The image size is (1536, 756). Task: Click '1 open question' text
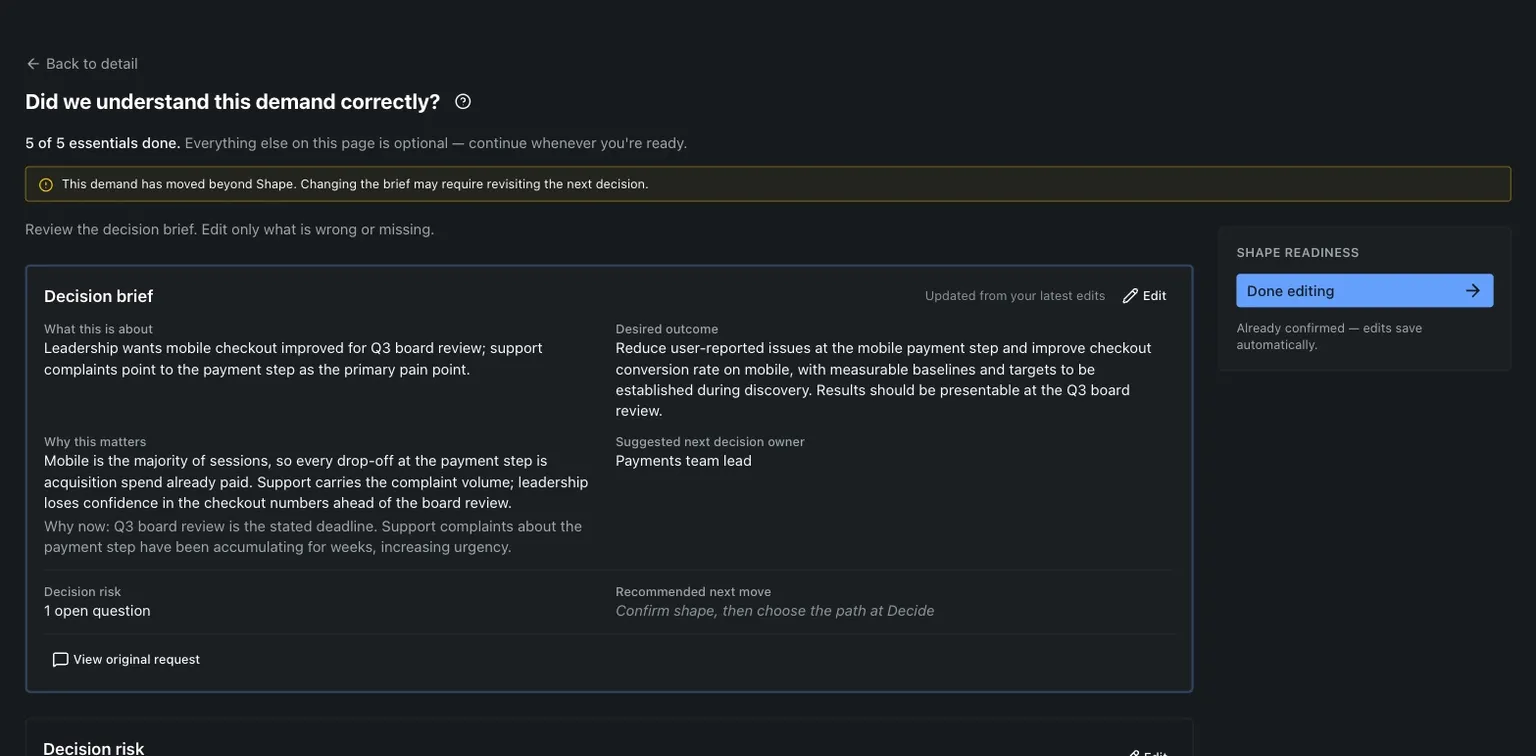[97, 611]
